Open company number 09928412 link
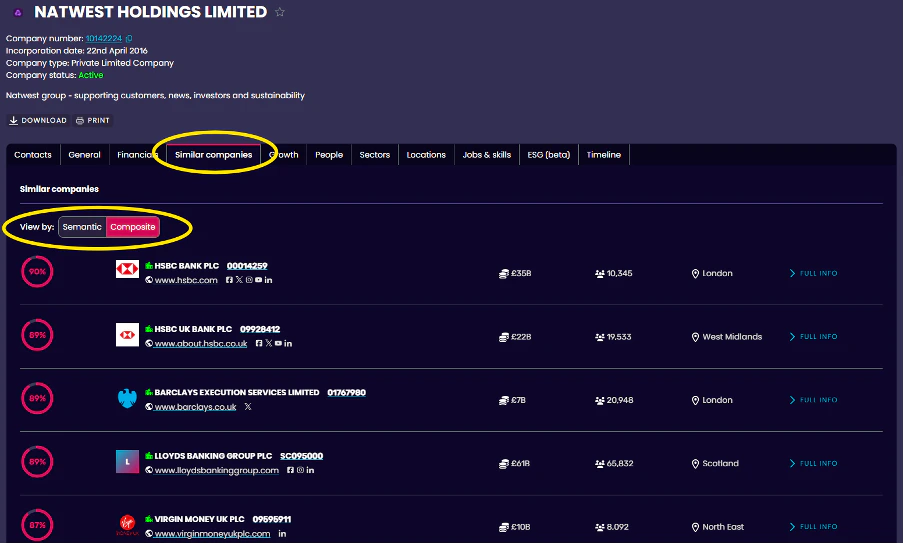 click(260, 329)
